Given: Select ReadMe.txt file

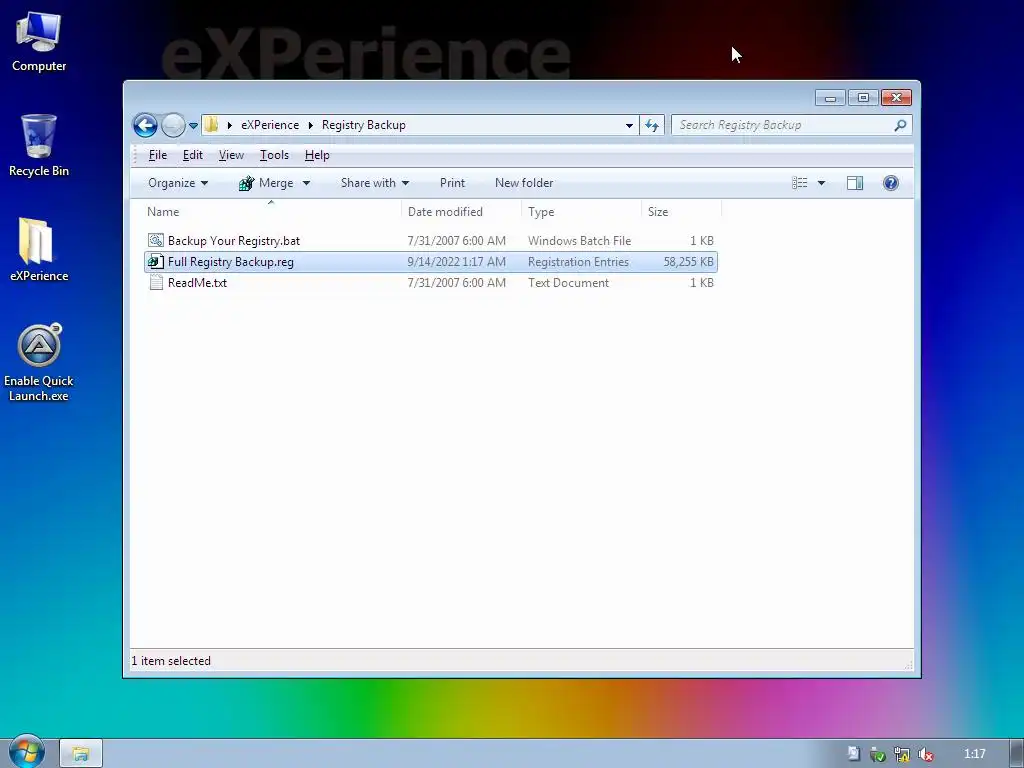Looking at the screenshot, I should click(x=430, y=283).
